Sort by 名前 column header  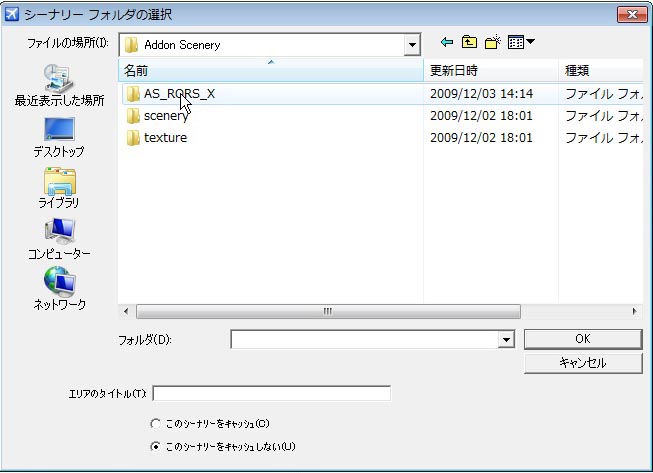[271, 70]
